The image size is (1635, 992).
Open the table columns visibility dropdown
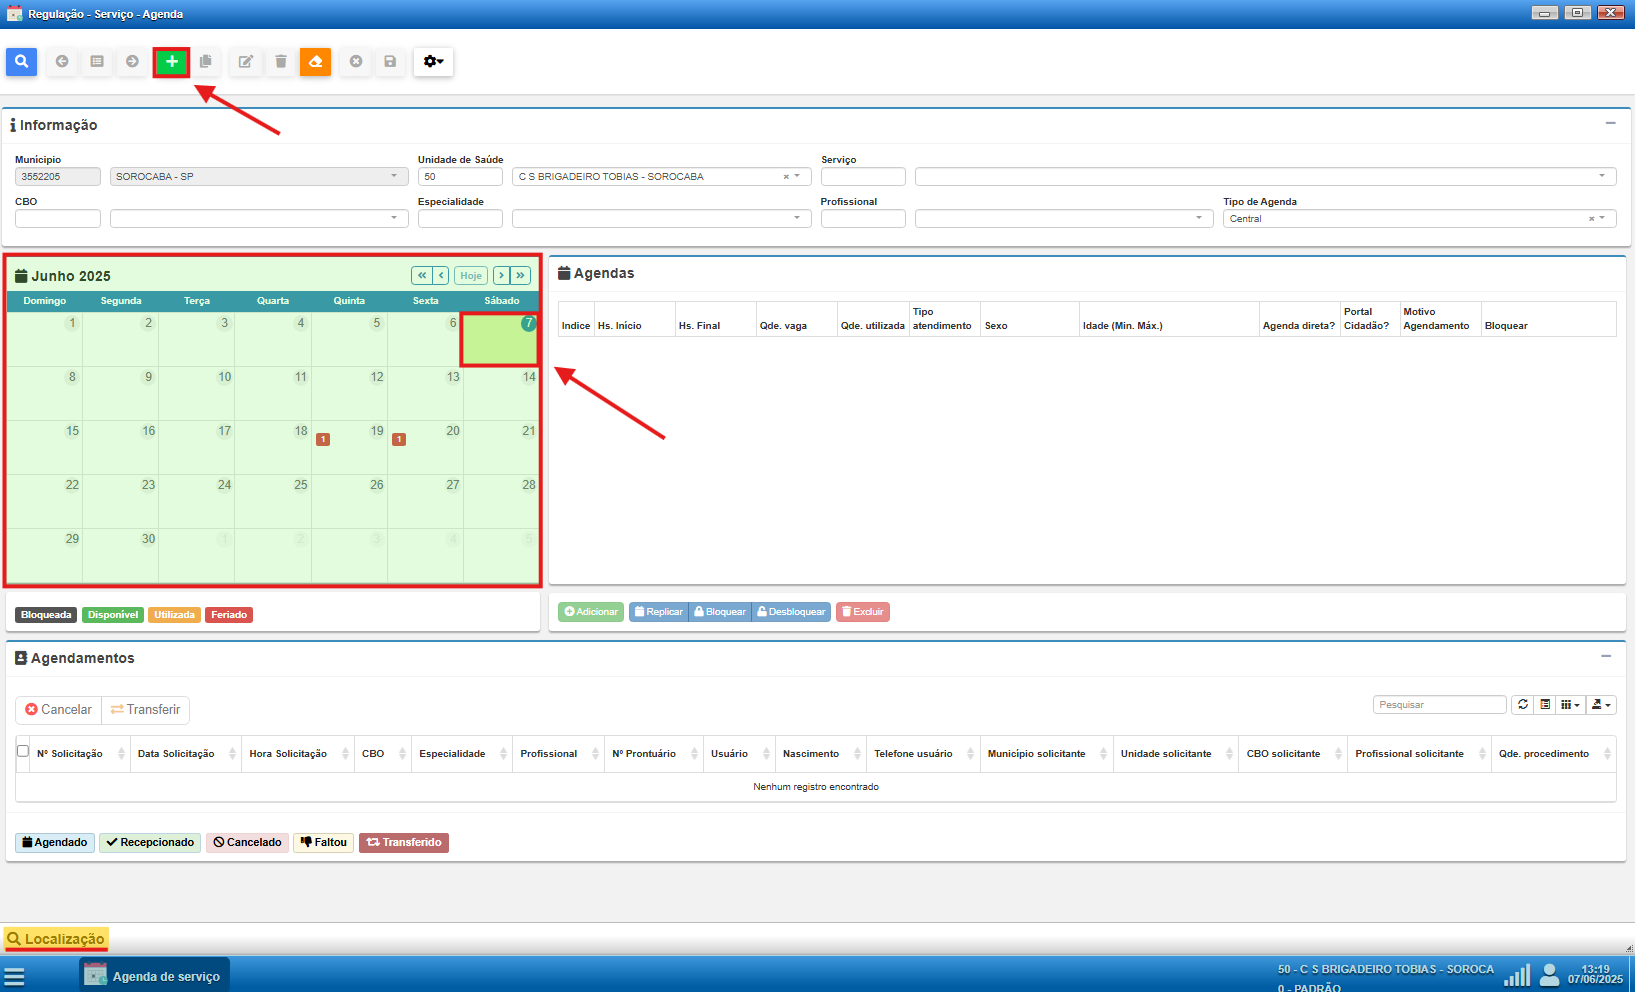point(1570,705)
